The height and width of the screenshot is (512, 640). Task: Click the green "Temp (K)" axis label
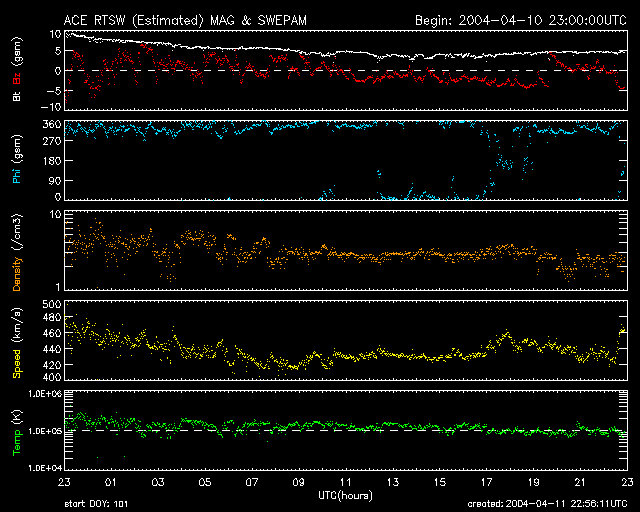[x=17, y=433]
